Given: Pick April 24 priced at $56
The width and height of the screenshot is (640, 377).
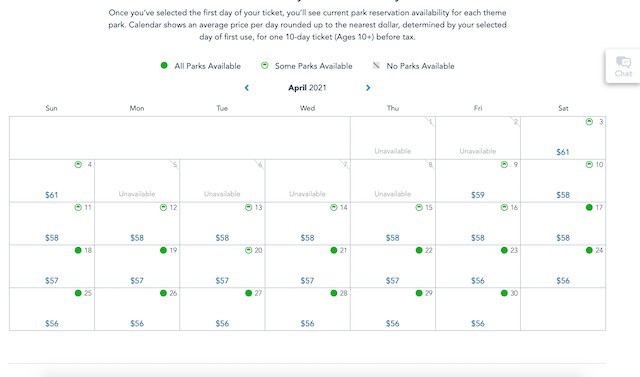Looking at the screenshot, I should (x=563, y=266).
